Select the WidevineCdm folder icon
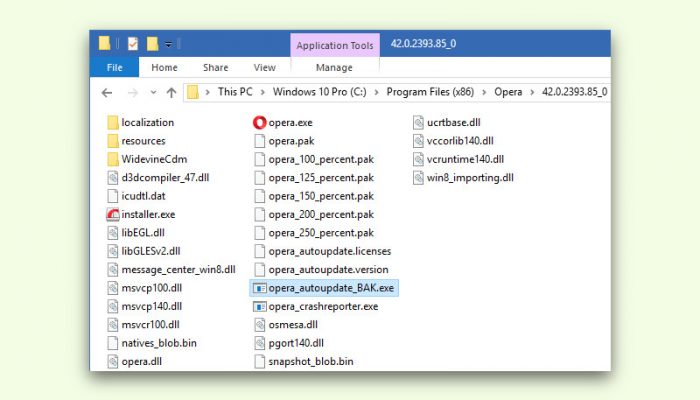The width and height of the screenshot is (700, 400). click(113, 159)
